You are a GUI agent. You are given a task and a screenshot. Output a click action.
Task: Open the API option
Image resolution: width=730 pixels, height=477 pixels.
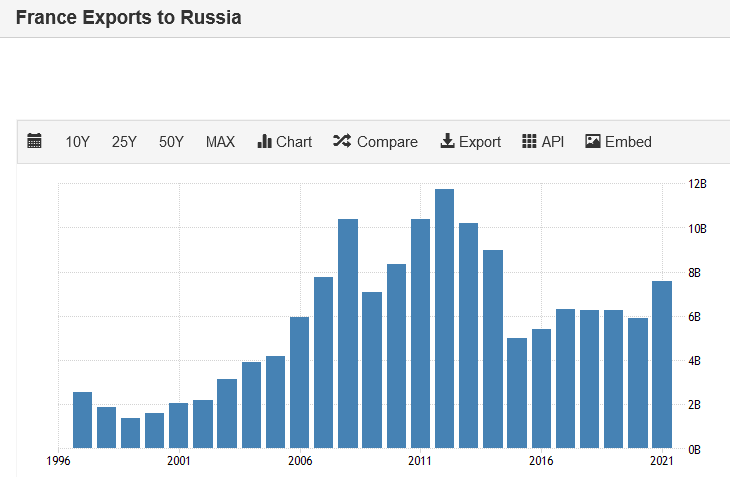click(543, 141)
